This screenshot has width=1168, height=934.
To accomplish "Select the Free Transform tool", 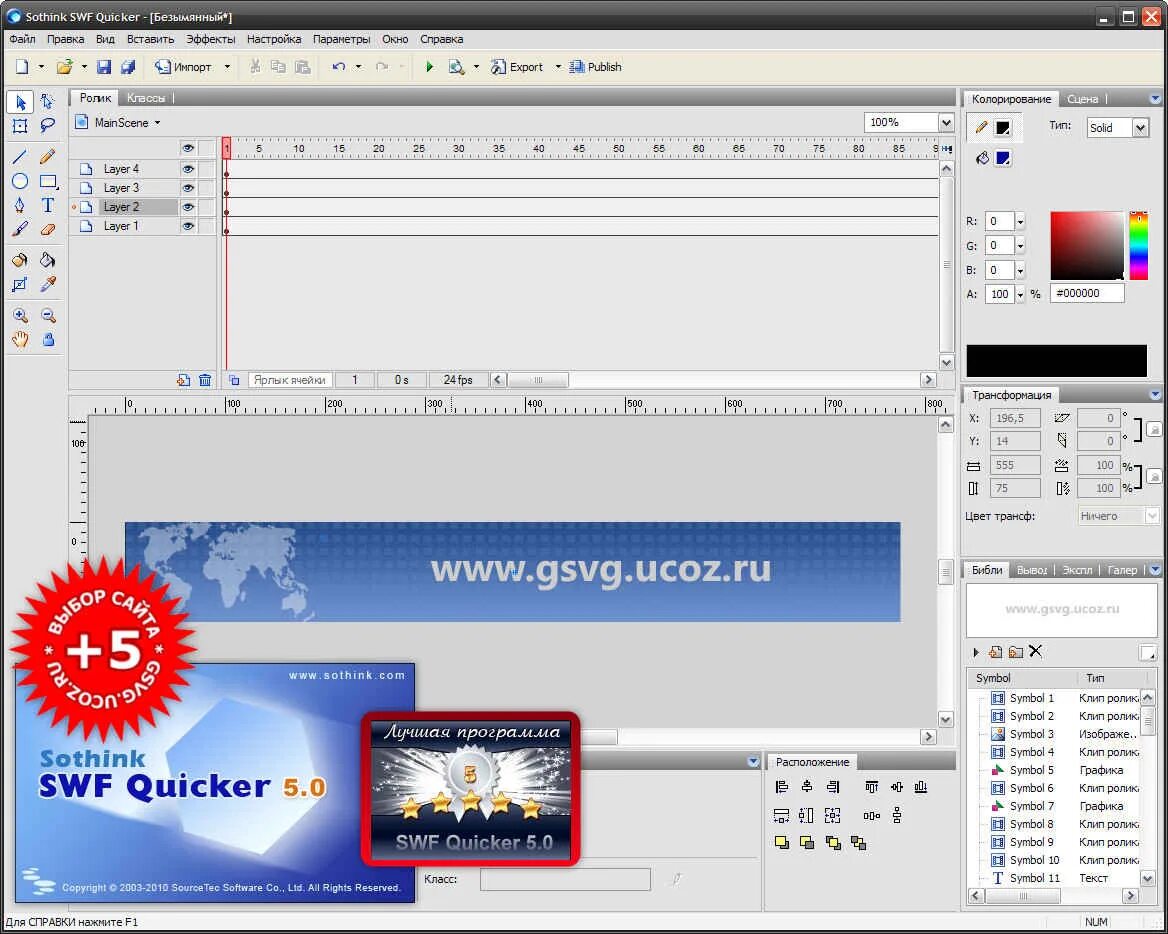I will point(20,126).
